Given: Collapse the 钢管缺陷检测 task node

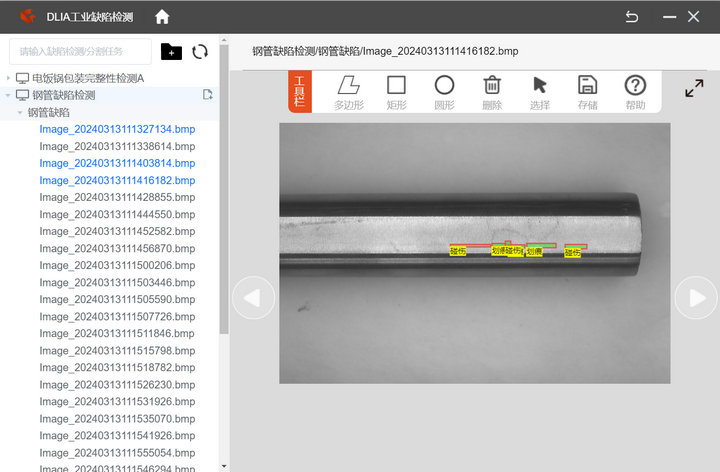Looking at the screenshot, I should [8, 95].
